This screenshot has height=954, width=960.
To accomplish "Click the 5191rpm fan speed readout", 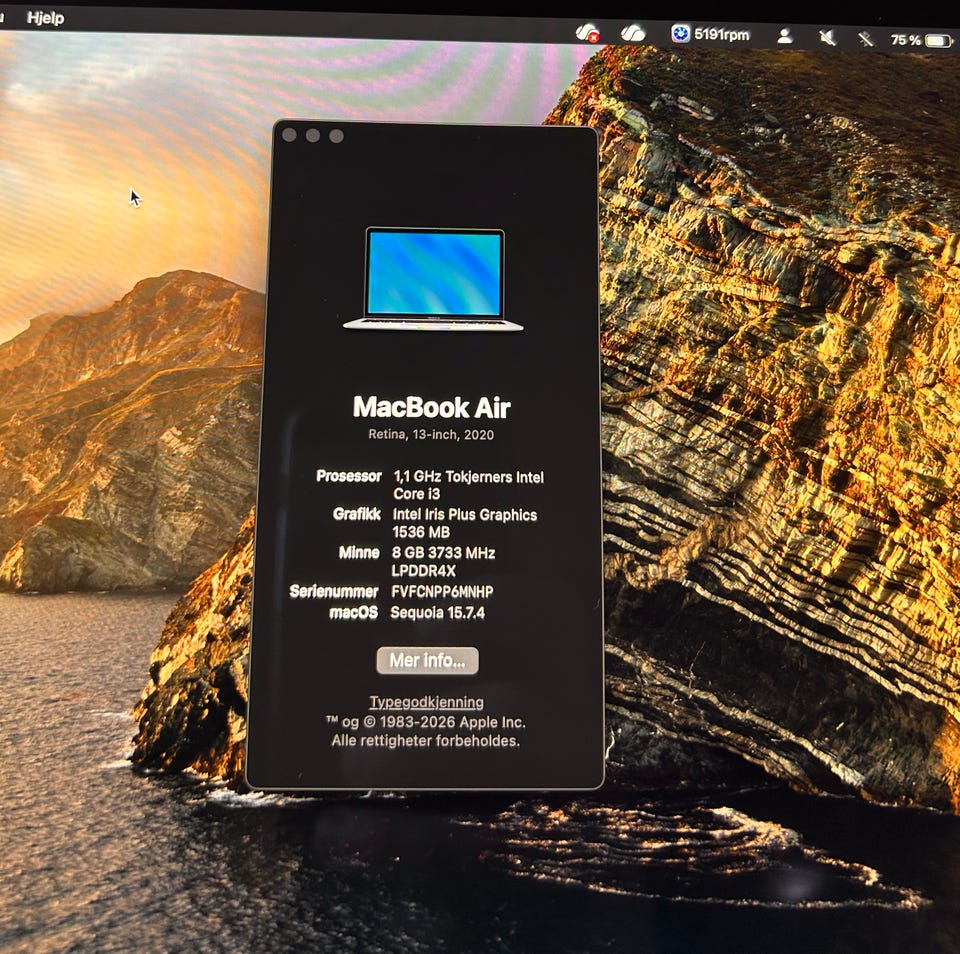I will (721, 35).
